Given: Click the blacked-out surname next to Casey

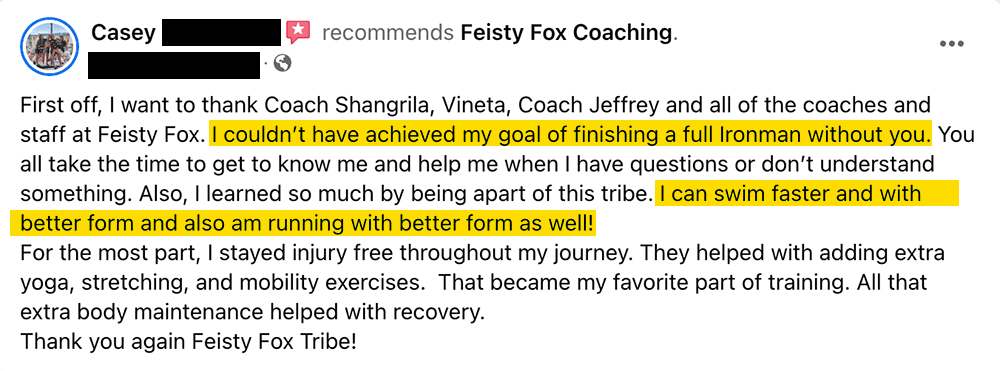Looking at the screenshot, I should click(x=221, y=33).
